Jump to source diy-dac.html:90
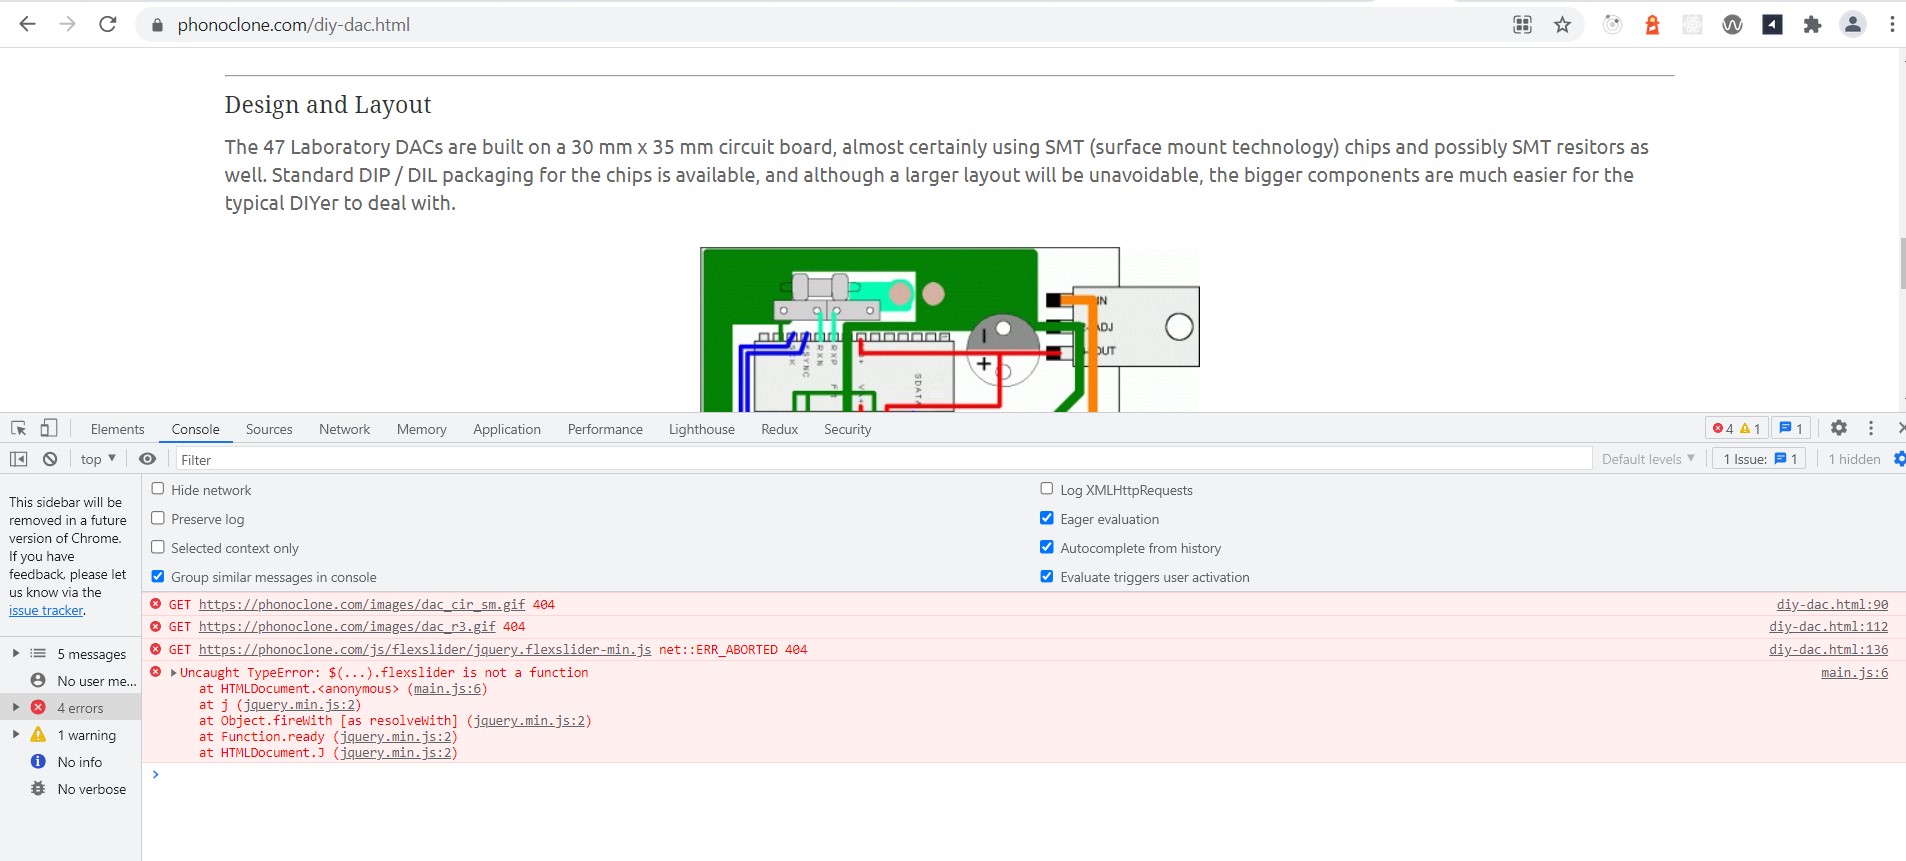 click(1832, 605)
